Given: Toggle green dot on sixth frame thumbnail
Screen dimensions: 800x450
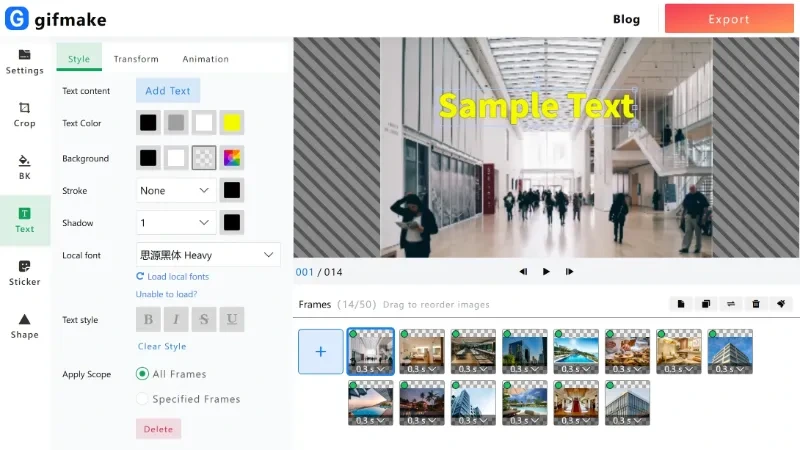Looking at the screenshot, I should [610, 334].
